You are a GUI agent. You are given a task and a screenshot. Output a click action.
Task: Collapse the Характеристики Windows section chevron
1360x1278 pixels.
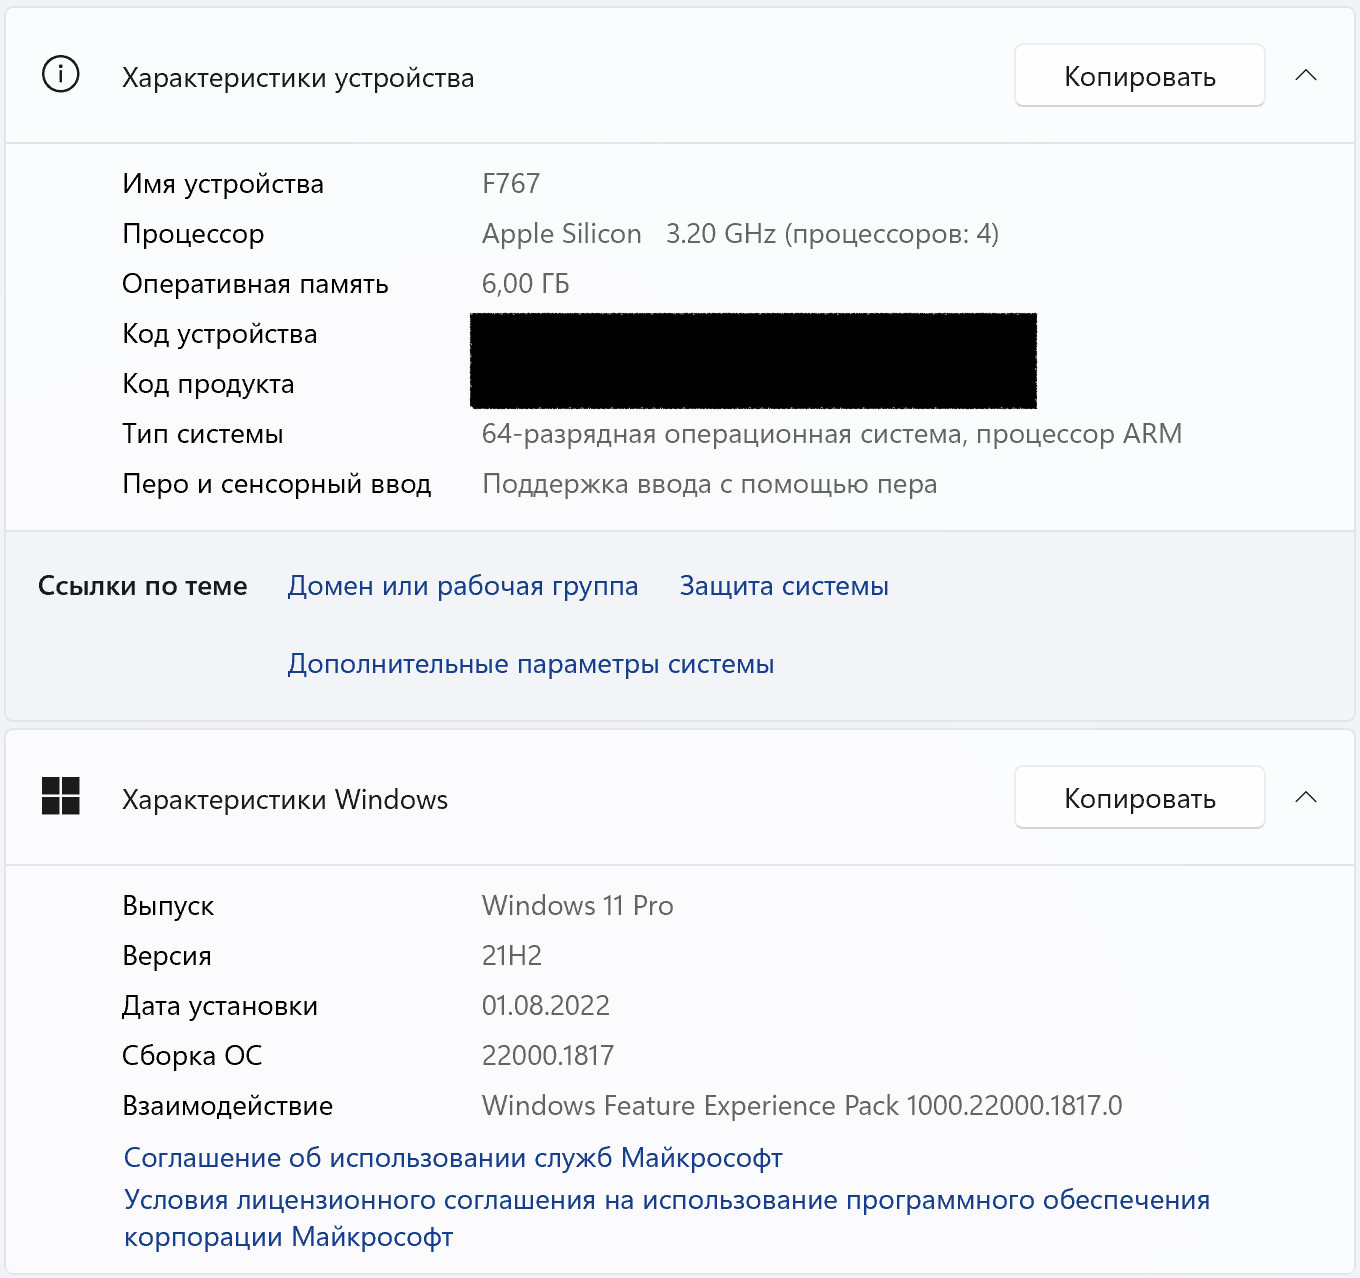[x=1305, y=798]
